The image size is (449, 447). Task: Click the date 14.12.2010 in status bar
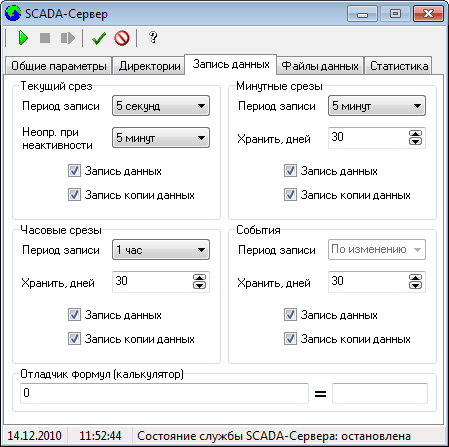[35, 436]
